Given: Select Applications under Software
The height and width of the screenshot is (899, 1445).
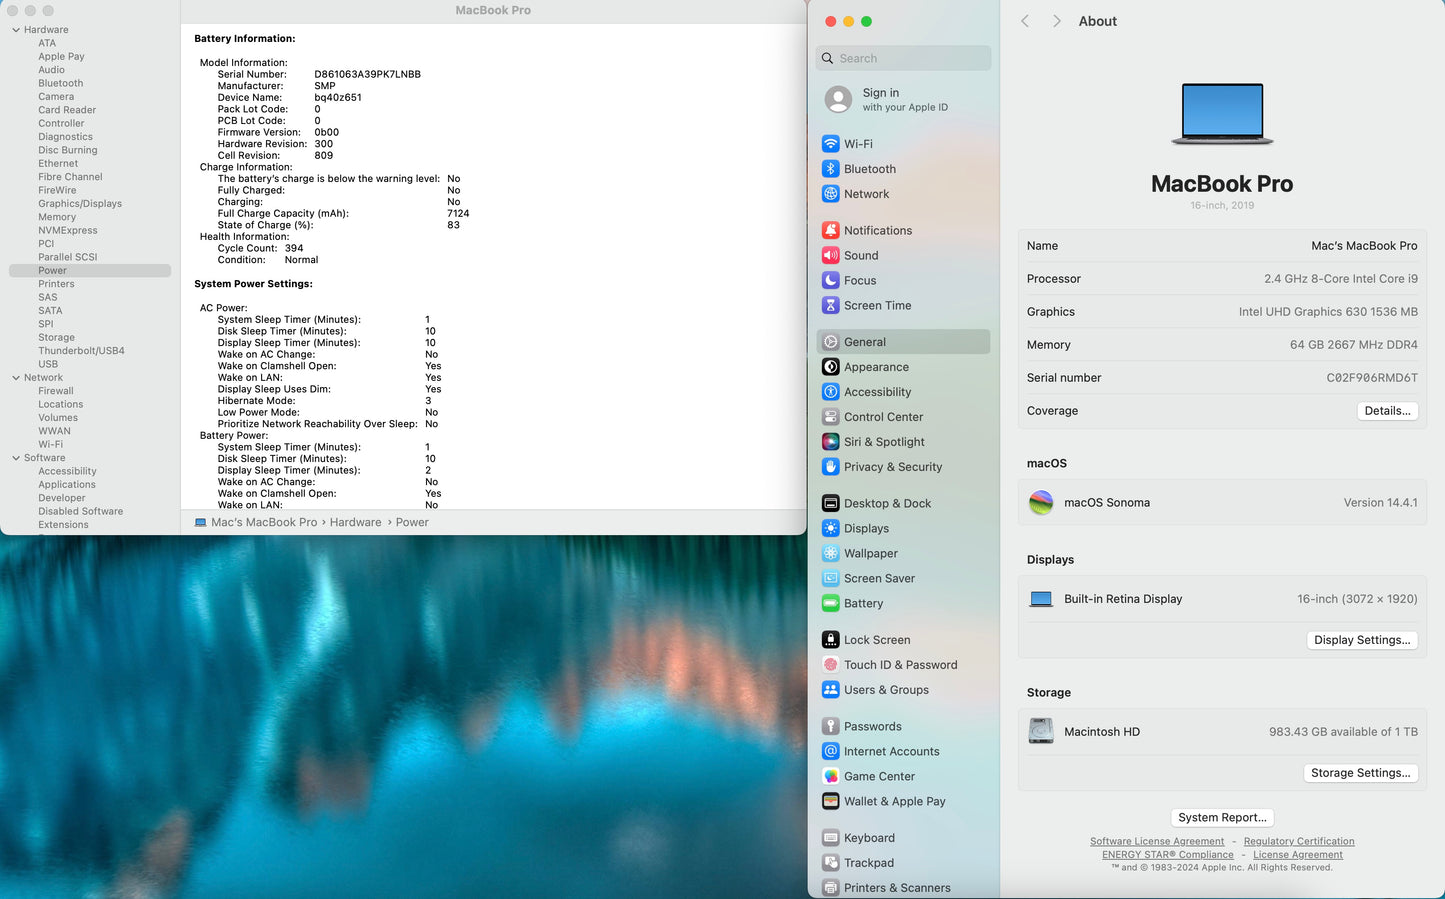Looking at the screenshot, I should coord(67,485).
